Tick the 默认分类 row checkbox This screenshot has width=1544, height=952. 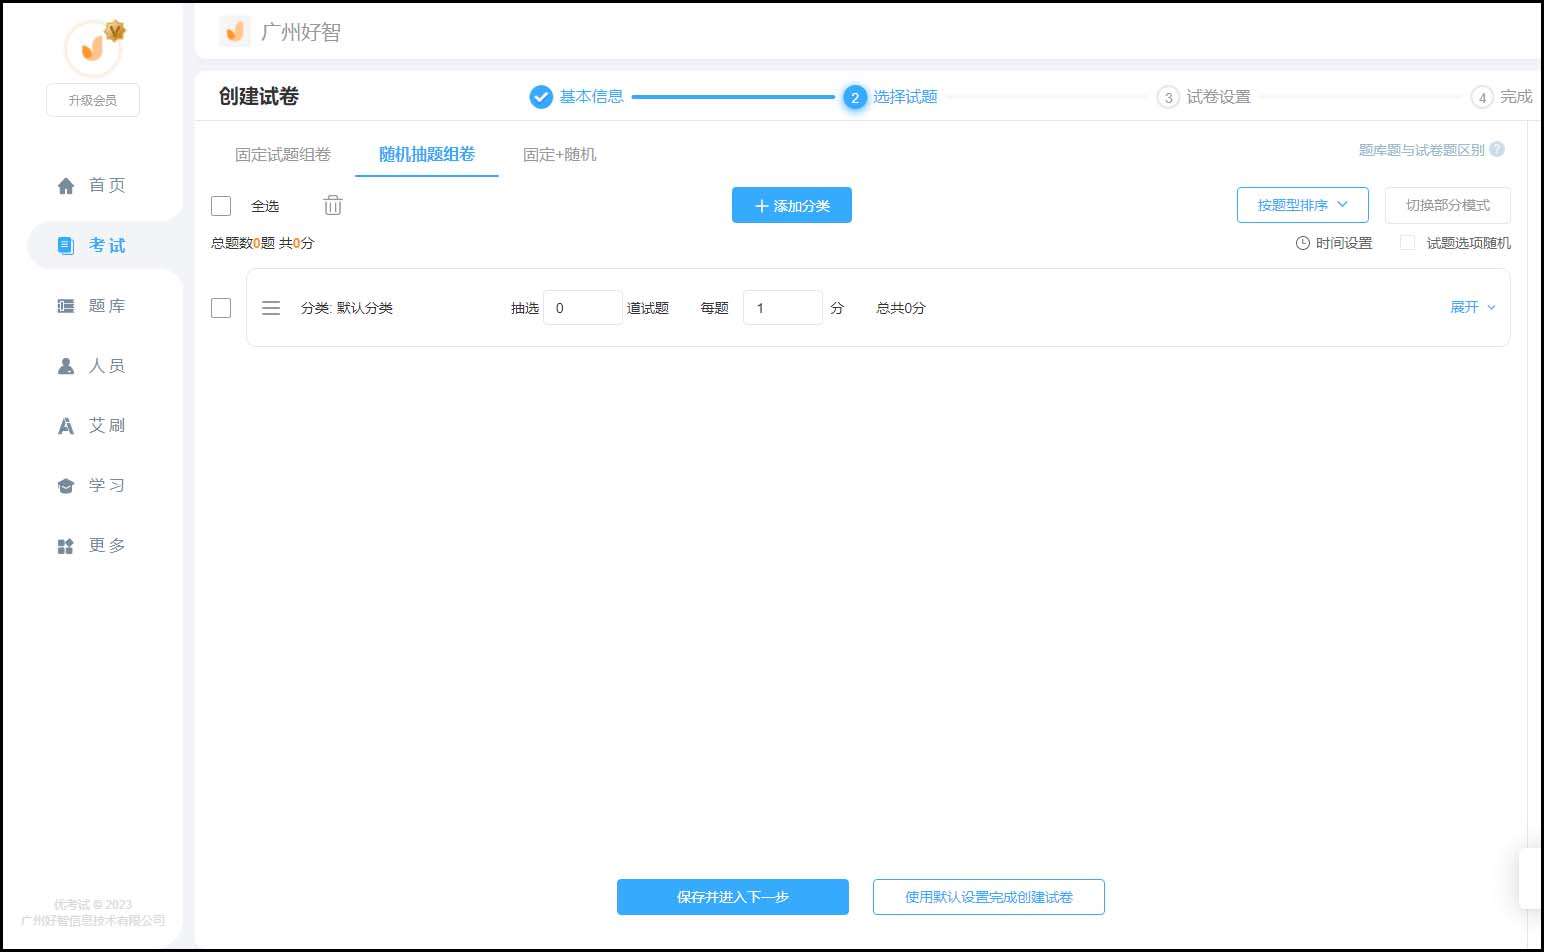(x=221, y=308)
